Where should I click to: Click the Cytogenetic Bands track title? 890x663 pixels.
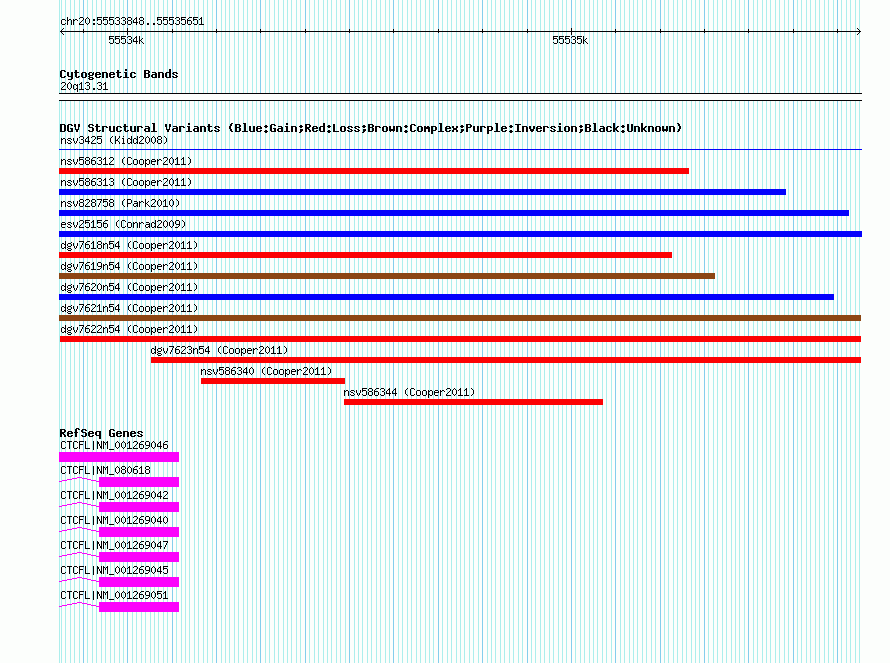tap(119, 74)
